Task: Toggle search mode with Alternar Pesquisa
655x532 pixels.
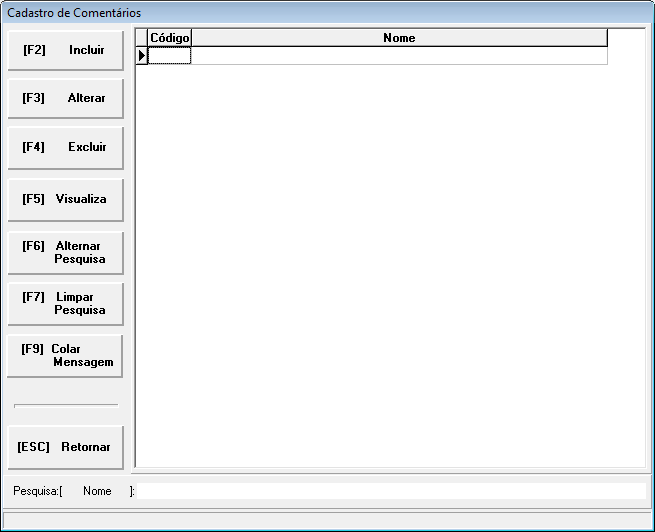Action: click(65, 252)
